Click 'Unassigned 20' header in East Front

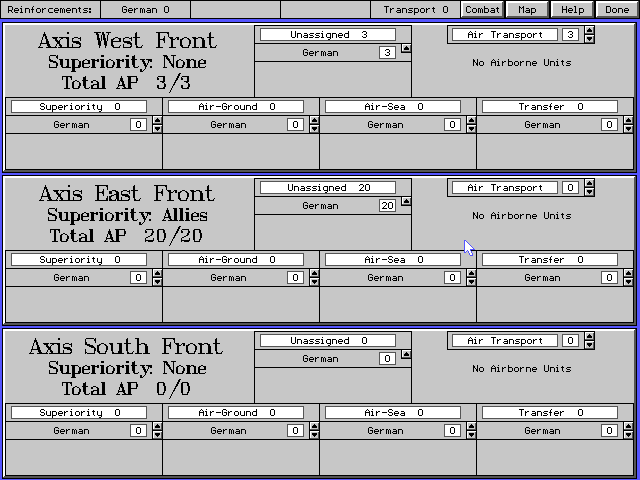click(328, 188)
